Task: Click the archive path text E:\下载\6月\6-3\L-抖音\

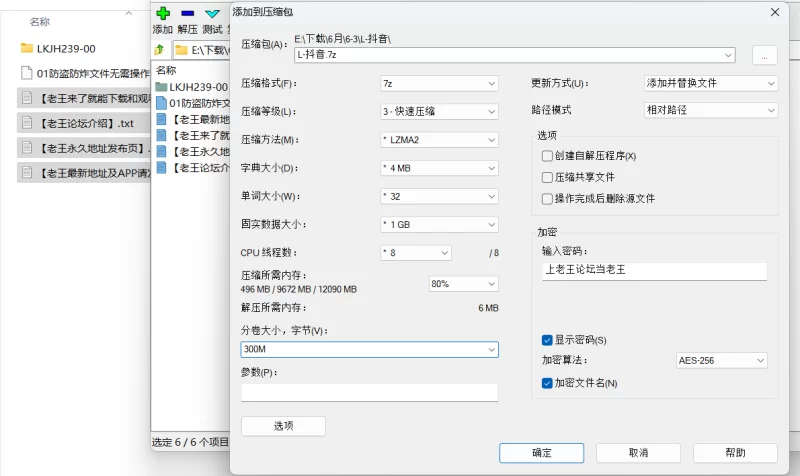Action: coord(342,39)
